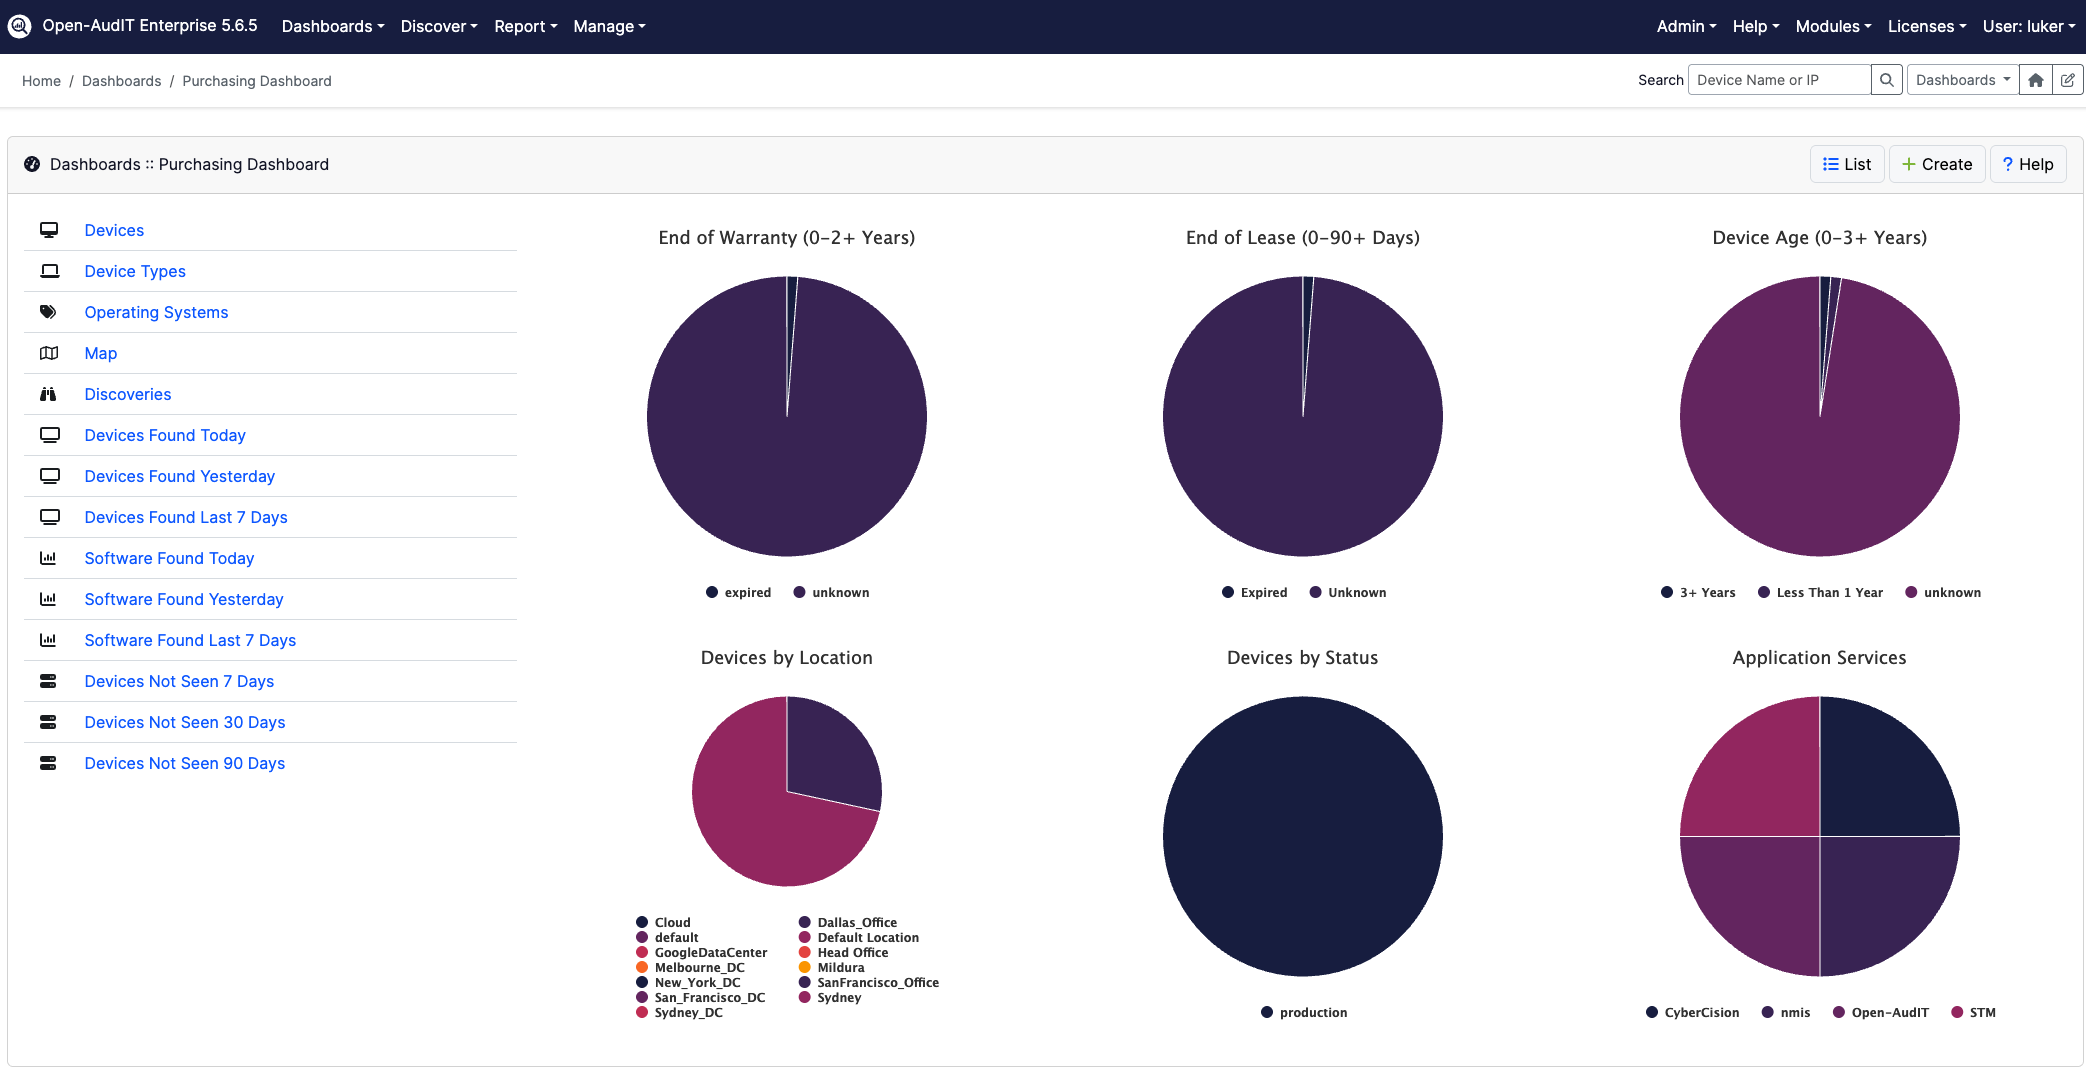Viewport: 2086px width, 1072px height.
Task: Open the Dashboards menu in top navigation
Action: [x=332, y=26]
